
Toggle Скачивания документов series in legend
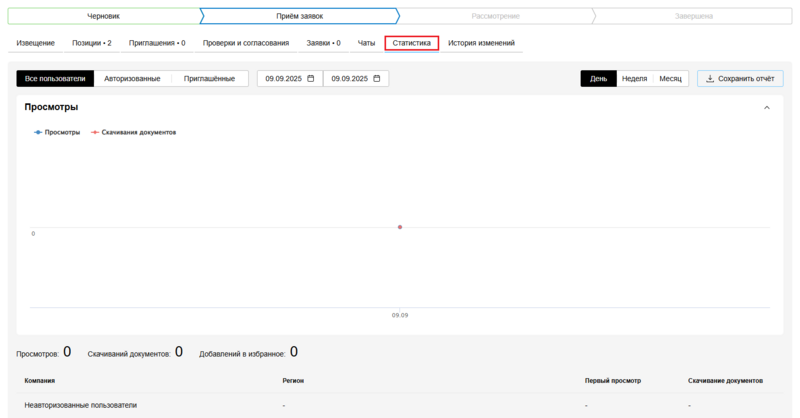tap(134, 132)
